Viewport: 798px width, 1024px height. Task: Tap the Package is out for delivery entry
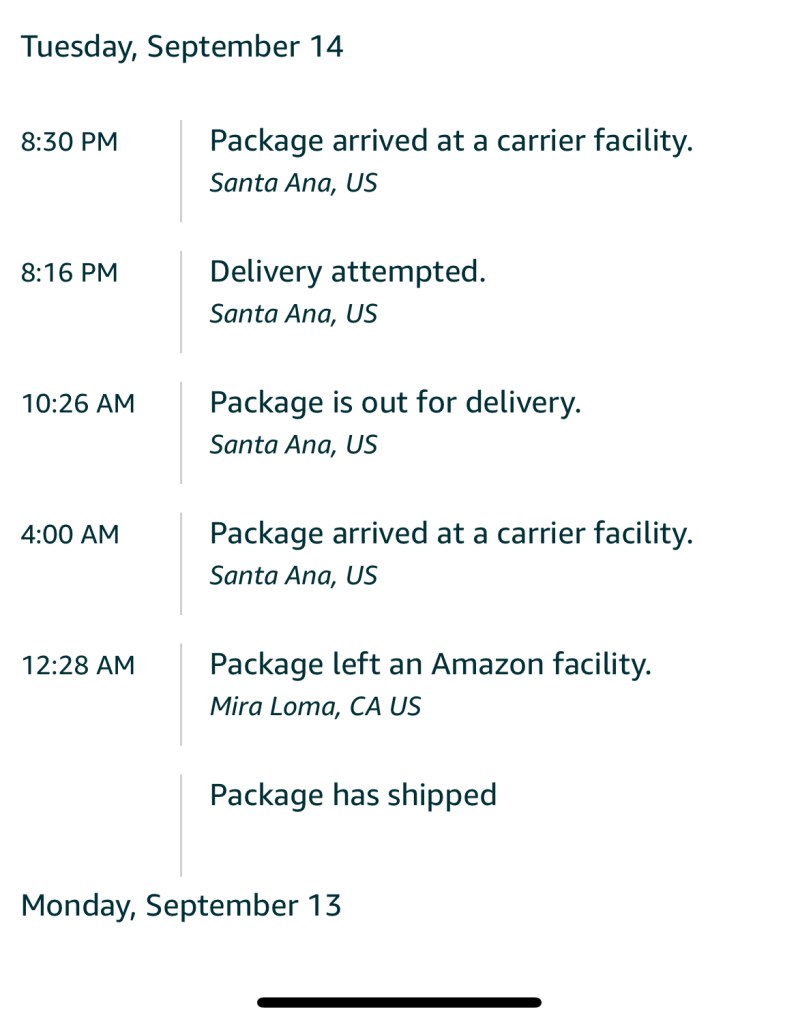pos(395,403)
